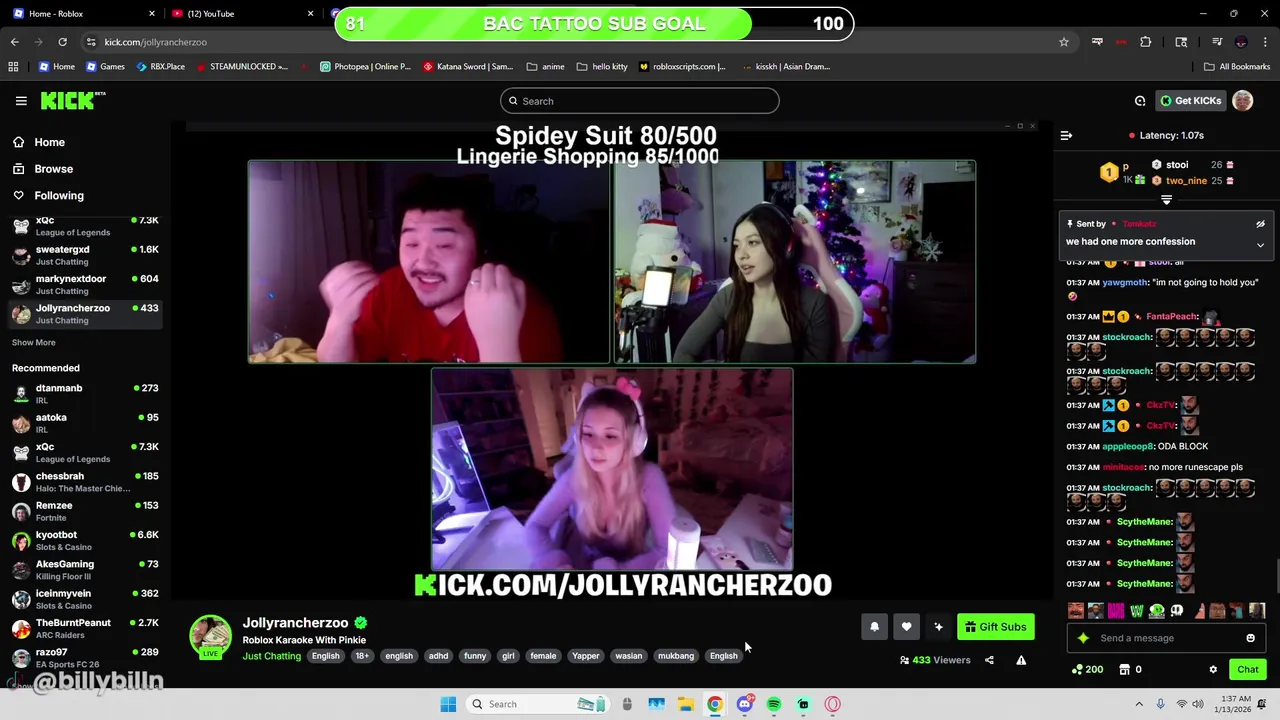Open Chrome extensions puzzle icon
This screenshot has width=1280, height=720.
[x=1146, y=42]
